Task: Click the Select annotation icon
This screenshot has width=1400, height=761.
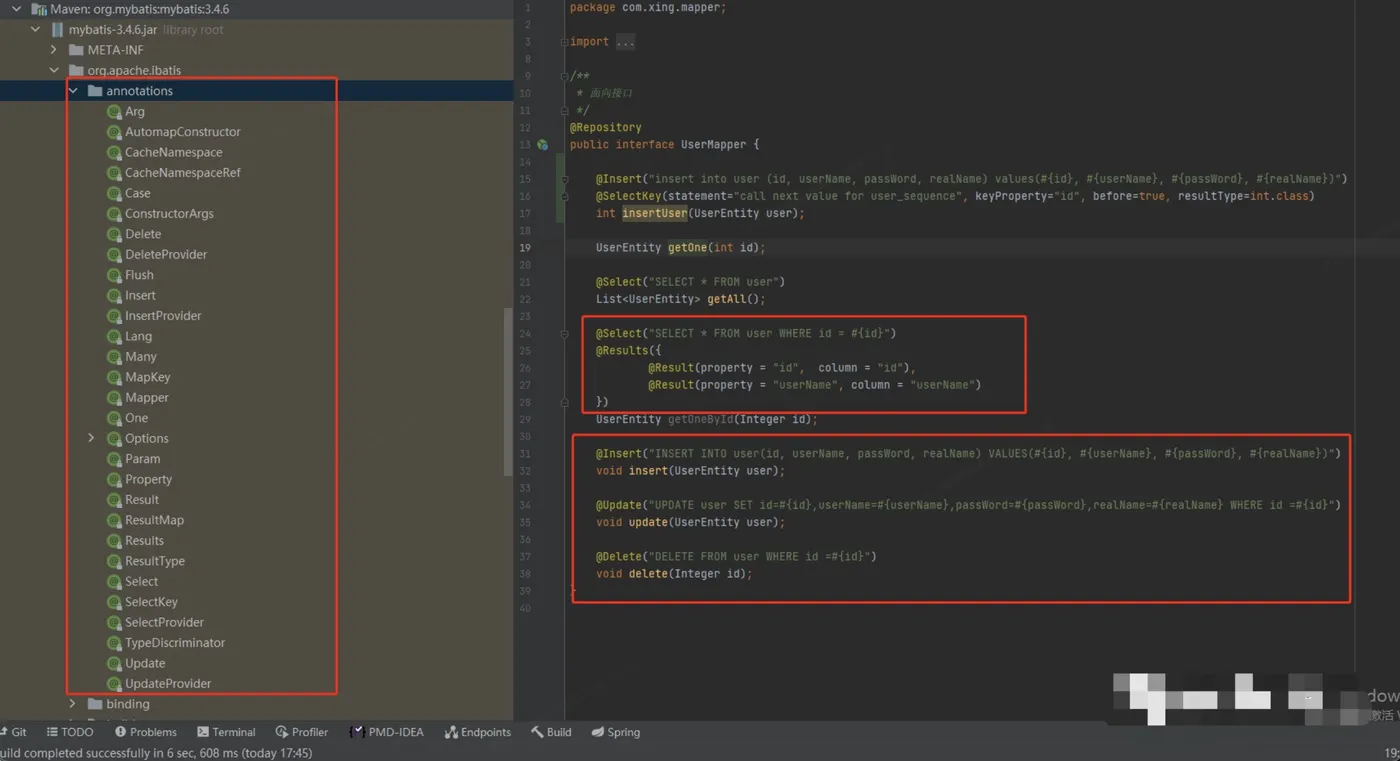Action: point(114,582)
